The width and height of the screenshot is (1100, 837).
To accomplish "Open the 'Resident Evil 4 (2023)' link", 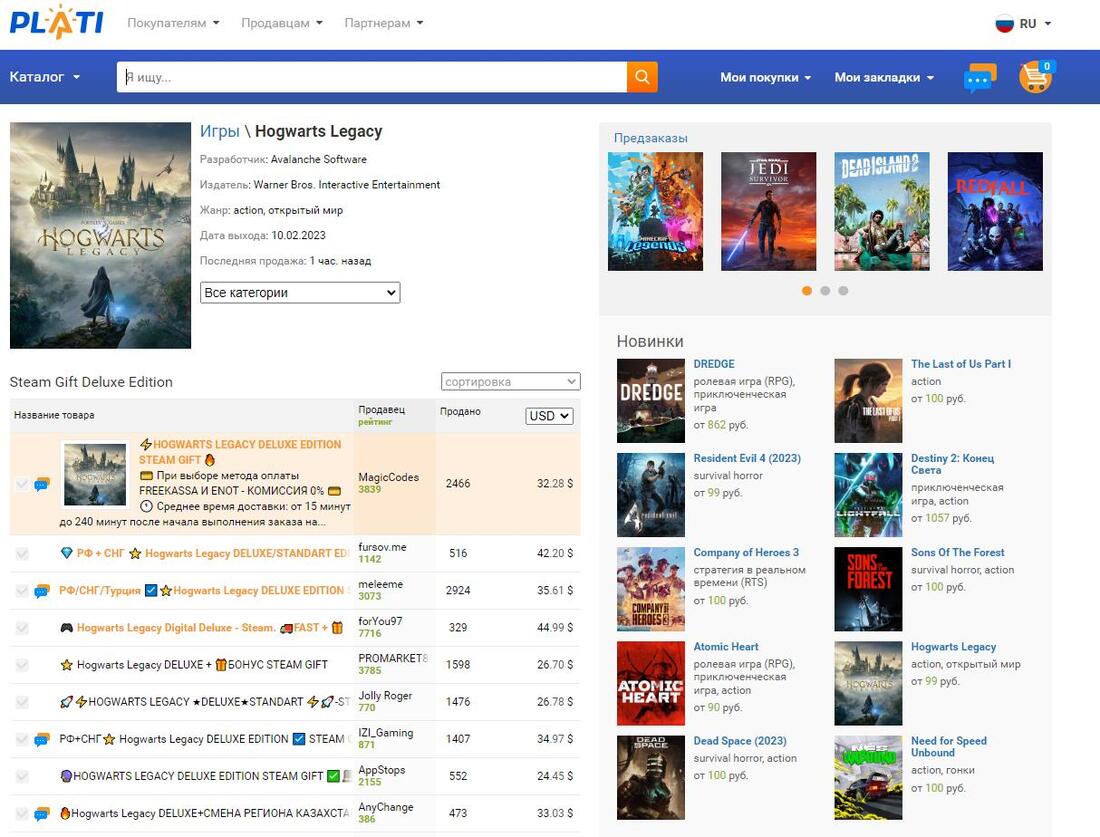I will pyautogui.click(x=747, y=458).
